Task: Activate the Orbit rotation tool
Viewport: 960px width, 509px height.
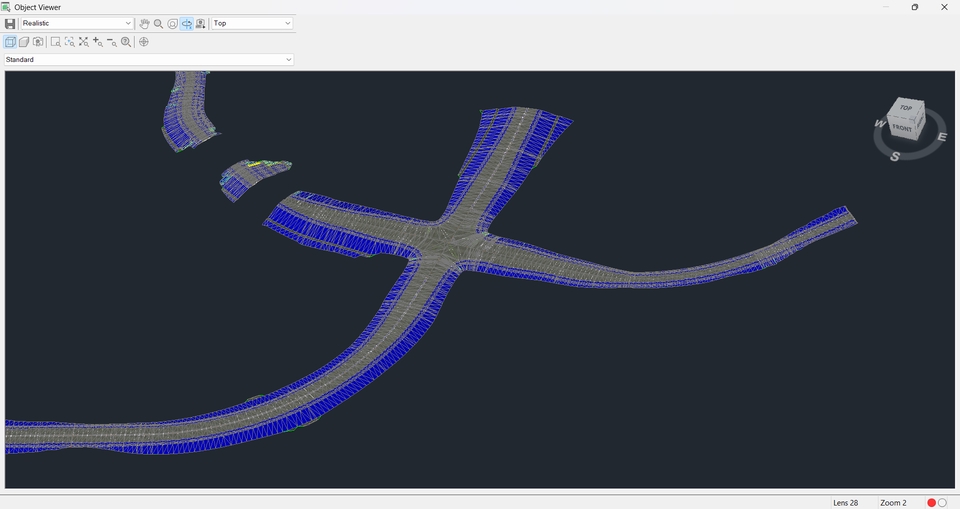Action: click(x=172, y=23)
